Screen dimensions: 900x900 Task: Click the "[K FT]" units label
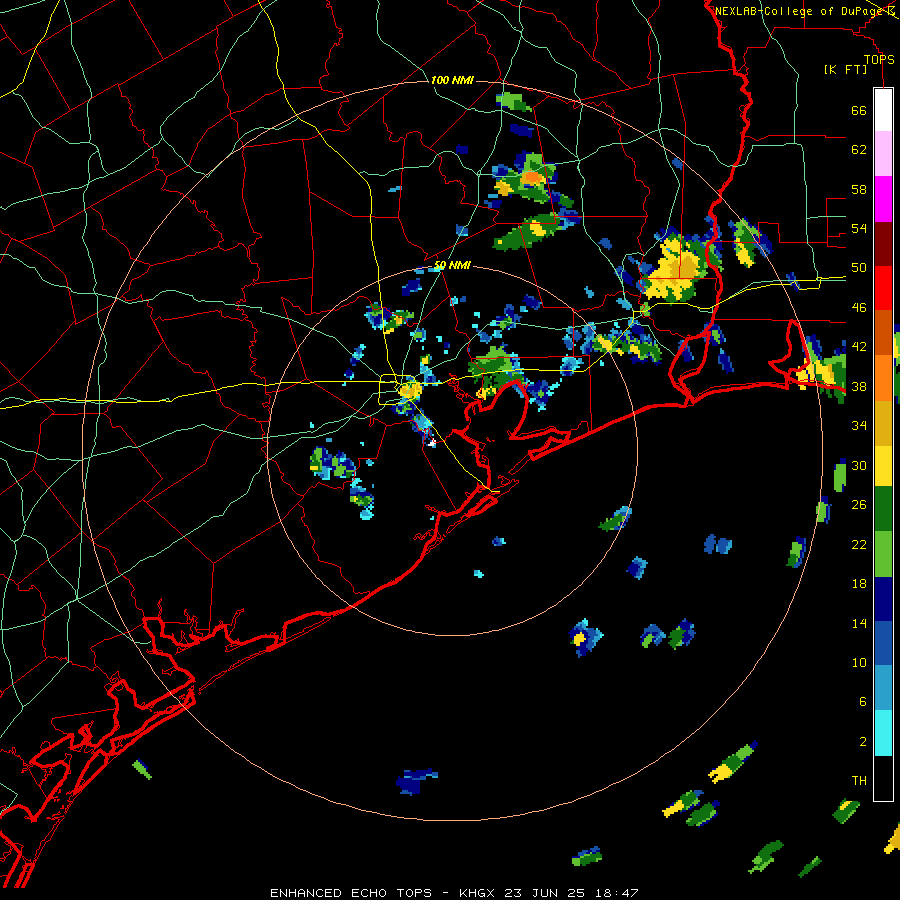[x=845, y=69]
